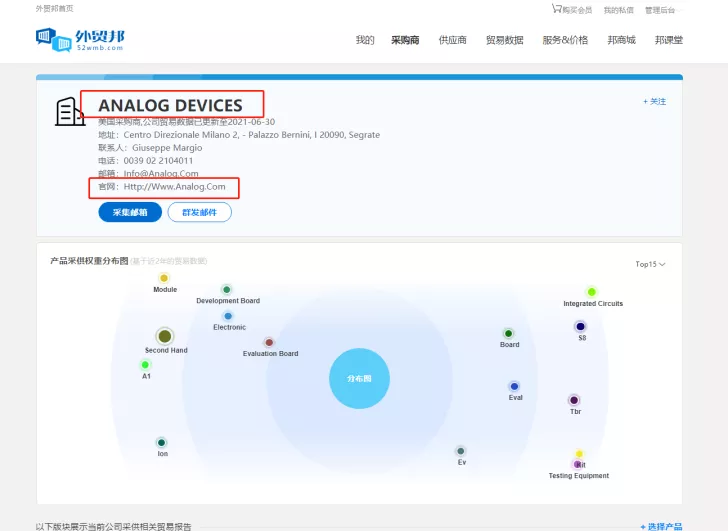Open 我的私信 messages link
Viewport: 728px width, 531px height.
click(618, 10)
